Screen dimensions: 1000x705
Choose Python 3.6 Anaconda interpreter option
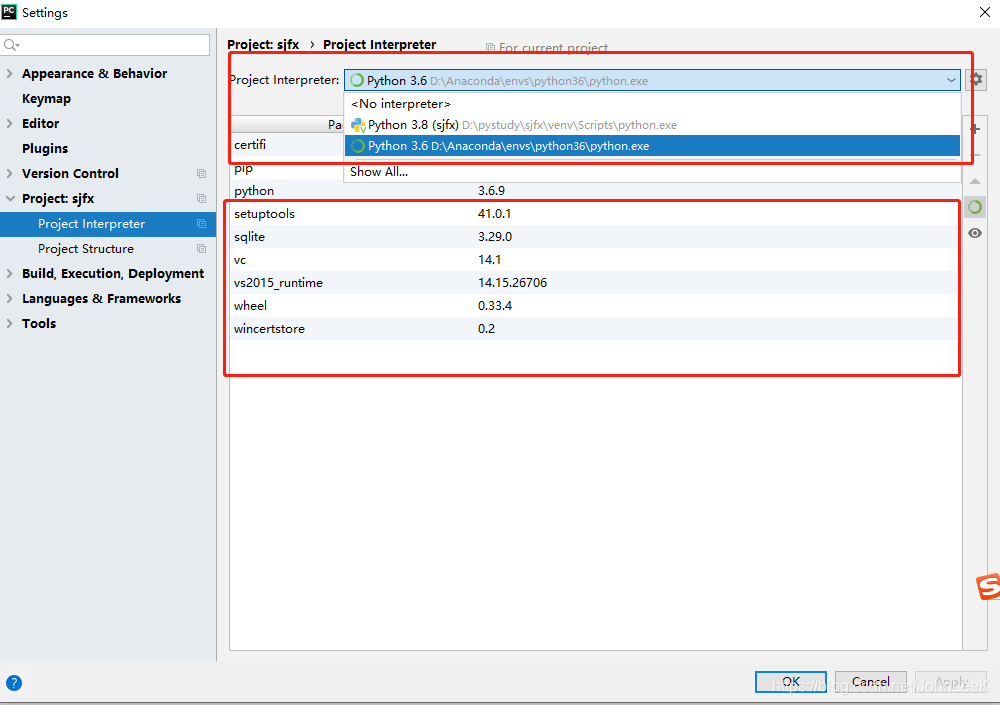(x=652, y=146)
